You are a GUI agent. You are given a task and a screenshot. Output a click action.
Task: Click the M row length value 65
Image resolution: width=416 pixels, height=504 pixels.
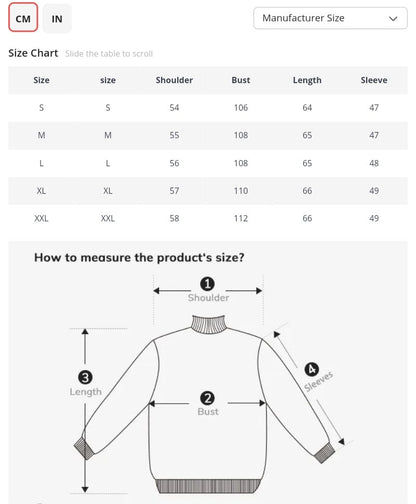(x=307, y=135)
